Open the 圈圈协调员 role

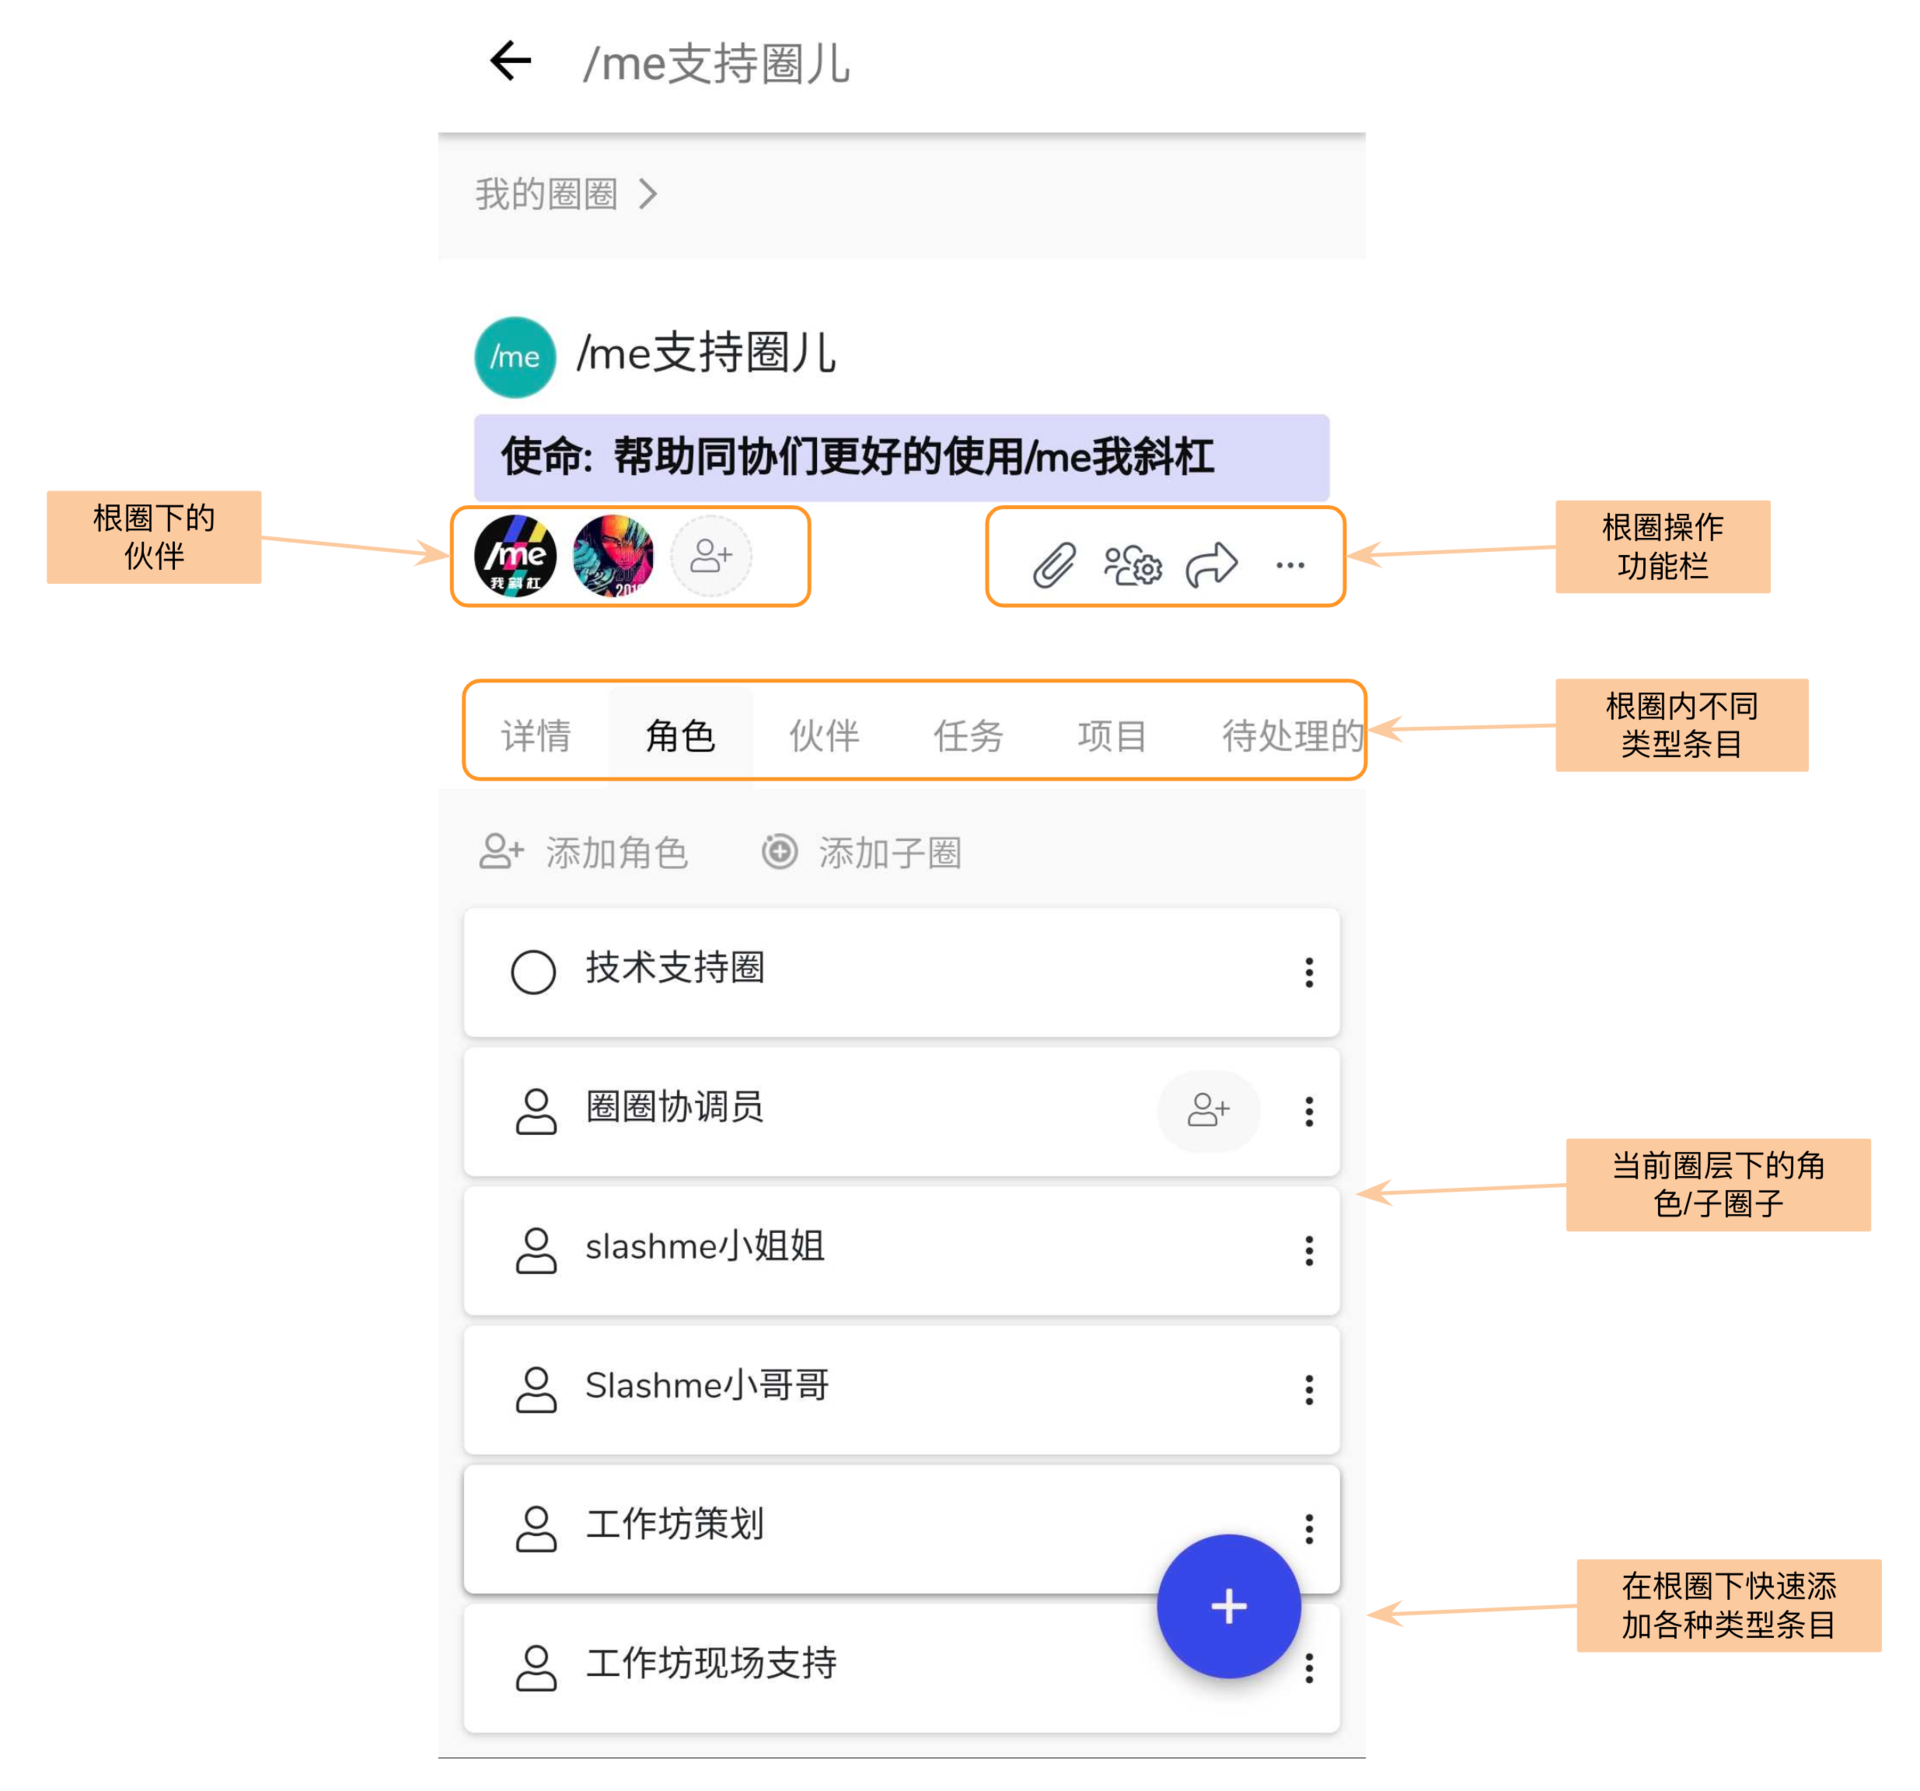point(901,1111)
